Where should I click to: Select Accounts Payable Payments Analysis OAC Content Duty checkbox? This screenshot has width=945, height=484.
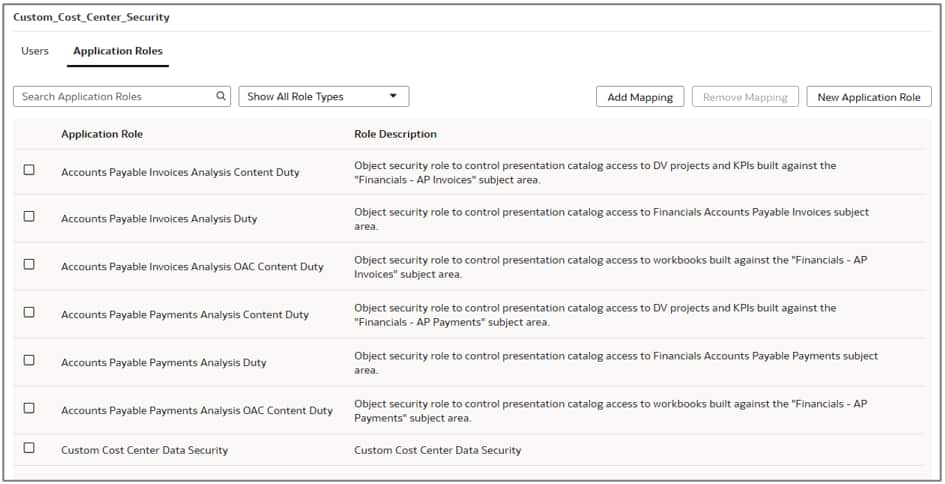pyautogui.click(x=29, y=408)
